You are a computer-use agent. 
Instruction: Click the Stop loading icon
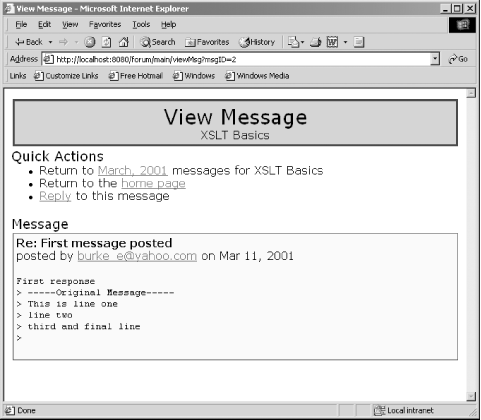(89, 42)
